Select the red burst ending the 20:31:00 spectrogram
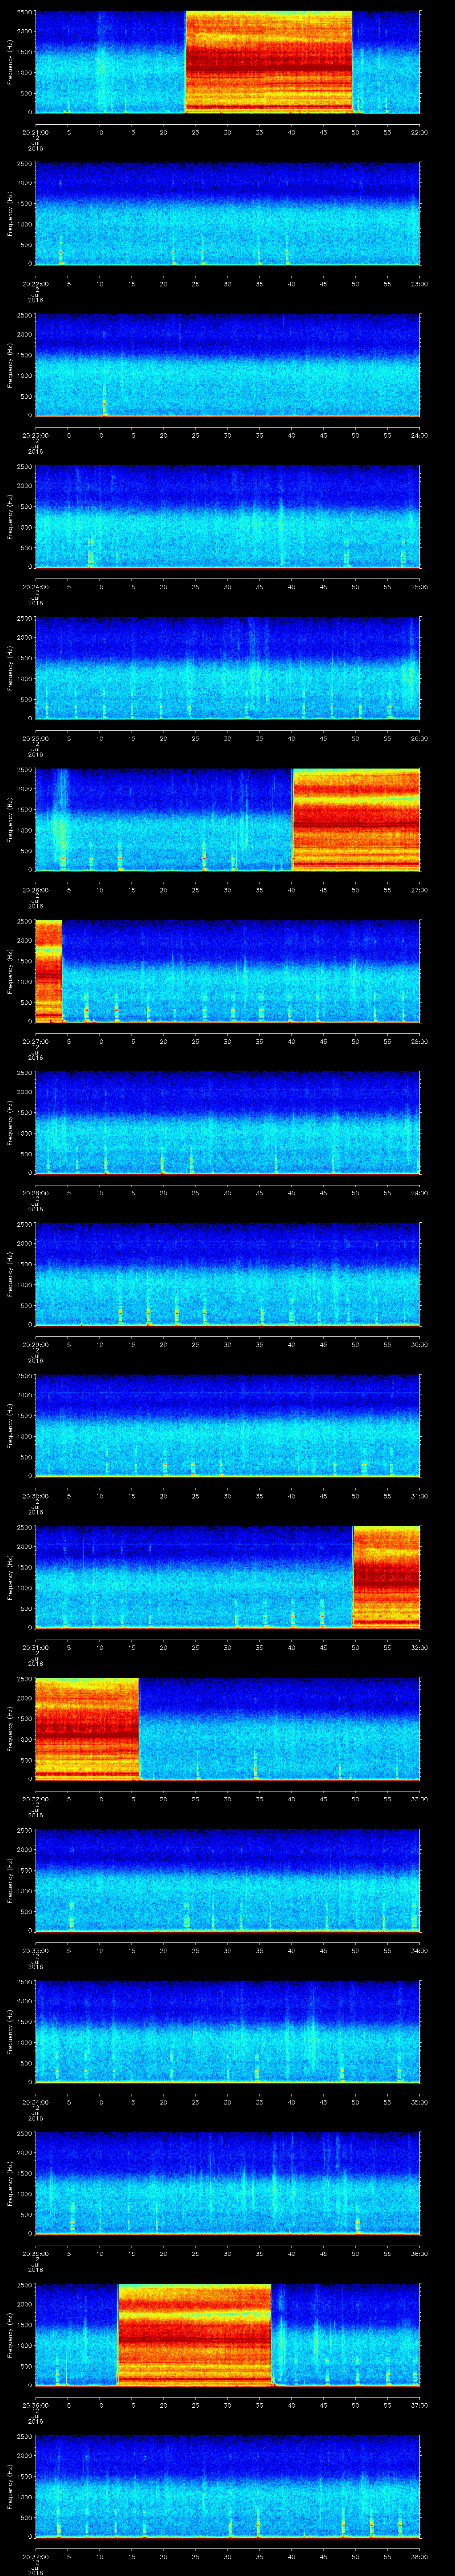This screenshot has width=455, height=2576. pyautogui.click(x=386, y=1576)
